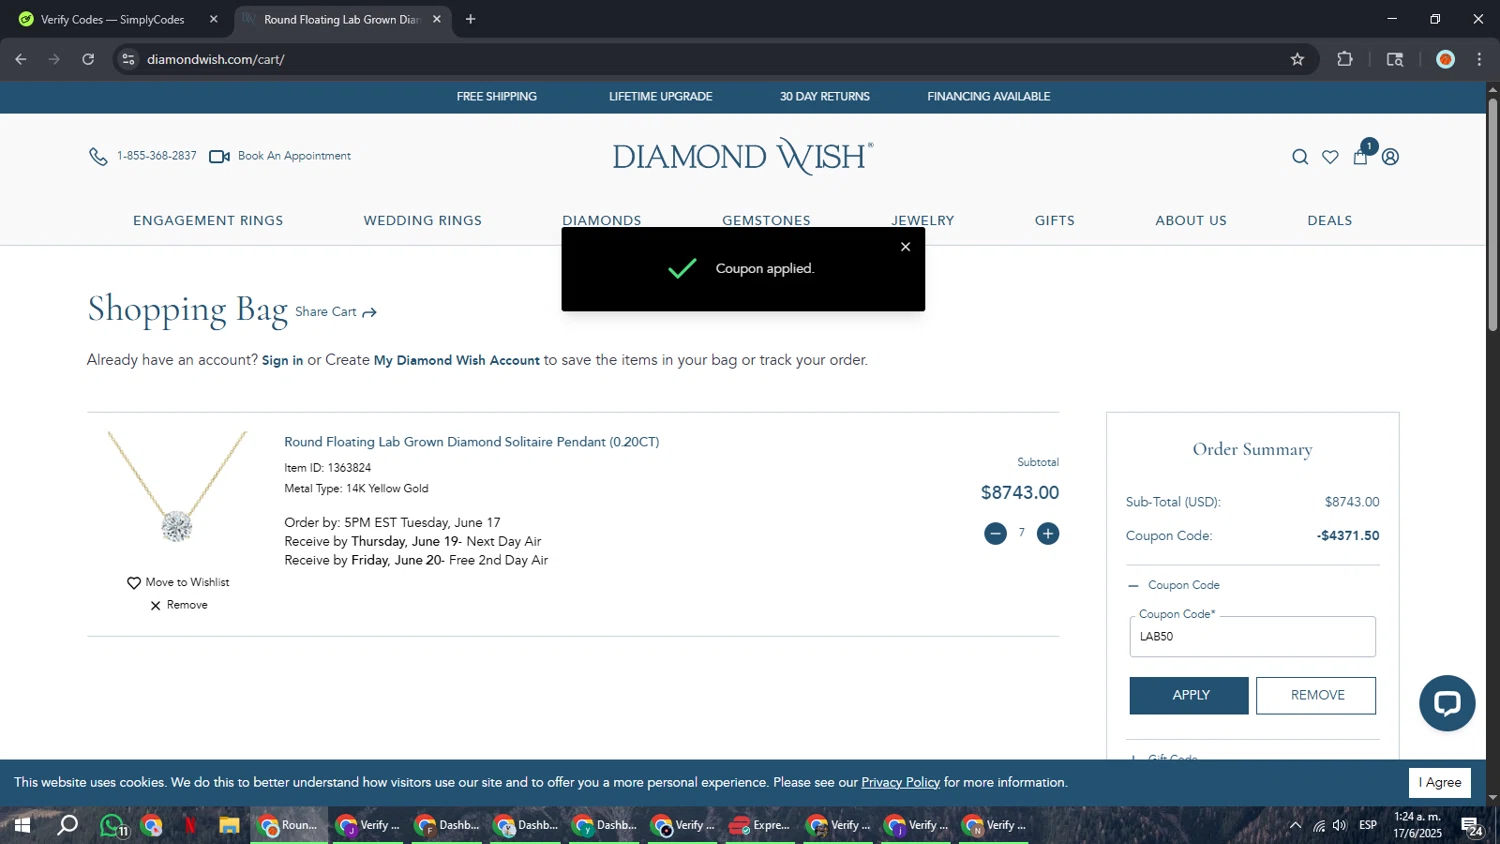Open taskbar search magnifier
The image size is (1500, 844).
click(x=67, y=826)
